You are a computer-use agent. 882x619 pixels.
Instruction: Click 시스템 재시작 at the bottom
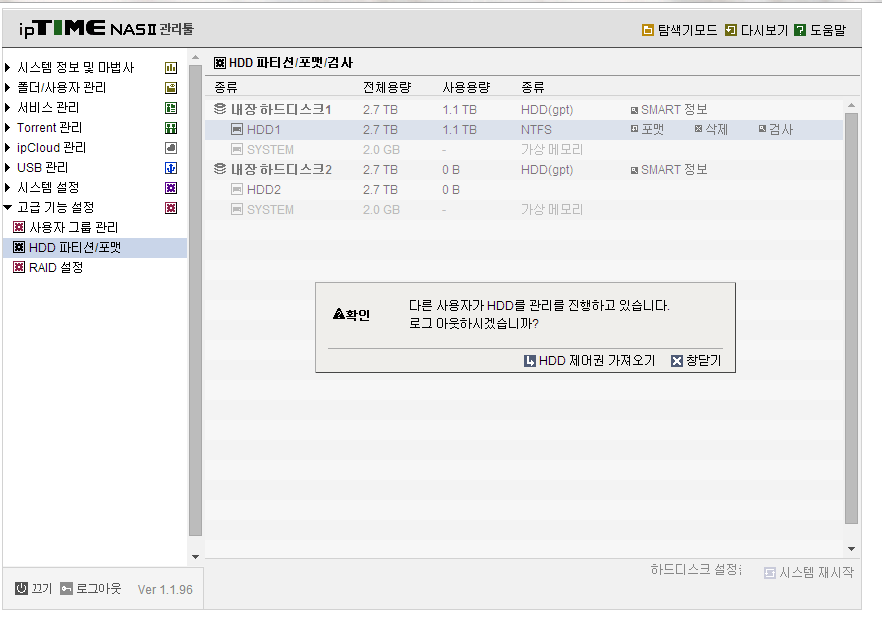point(809,573)
